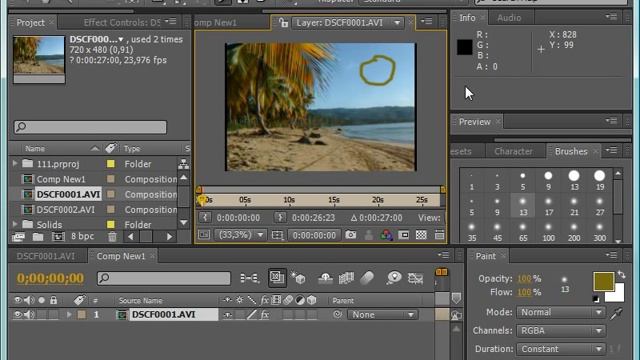Expand the 111.prproj folder
This screenshot has height=360, width=640.
coord(15,164)
